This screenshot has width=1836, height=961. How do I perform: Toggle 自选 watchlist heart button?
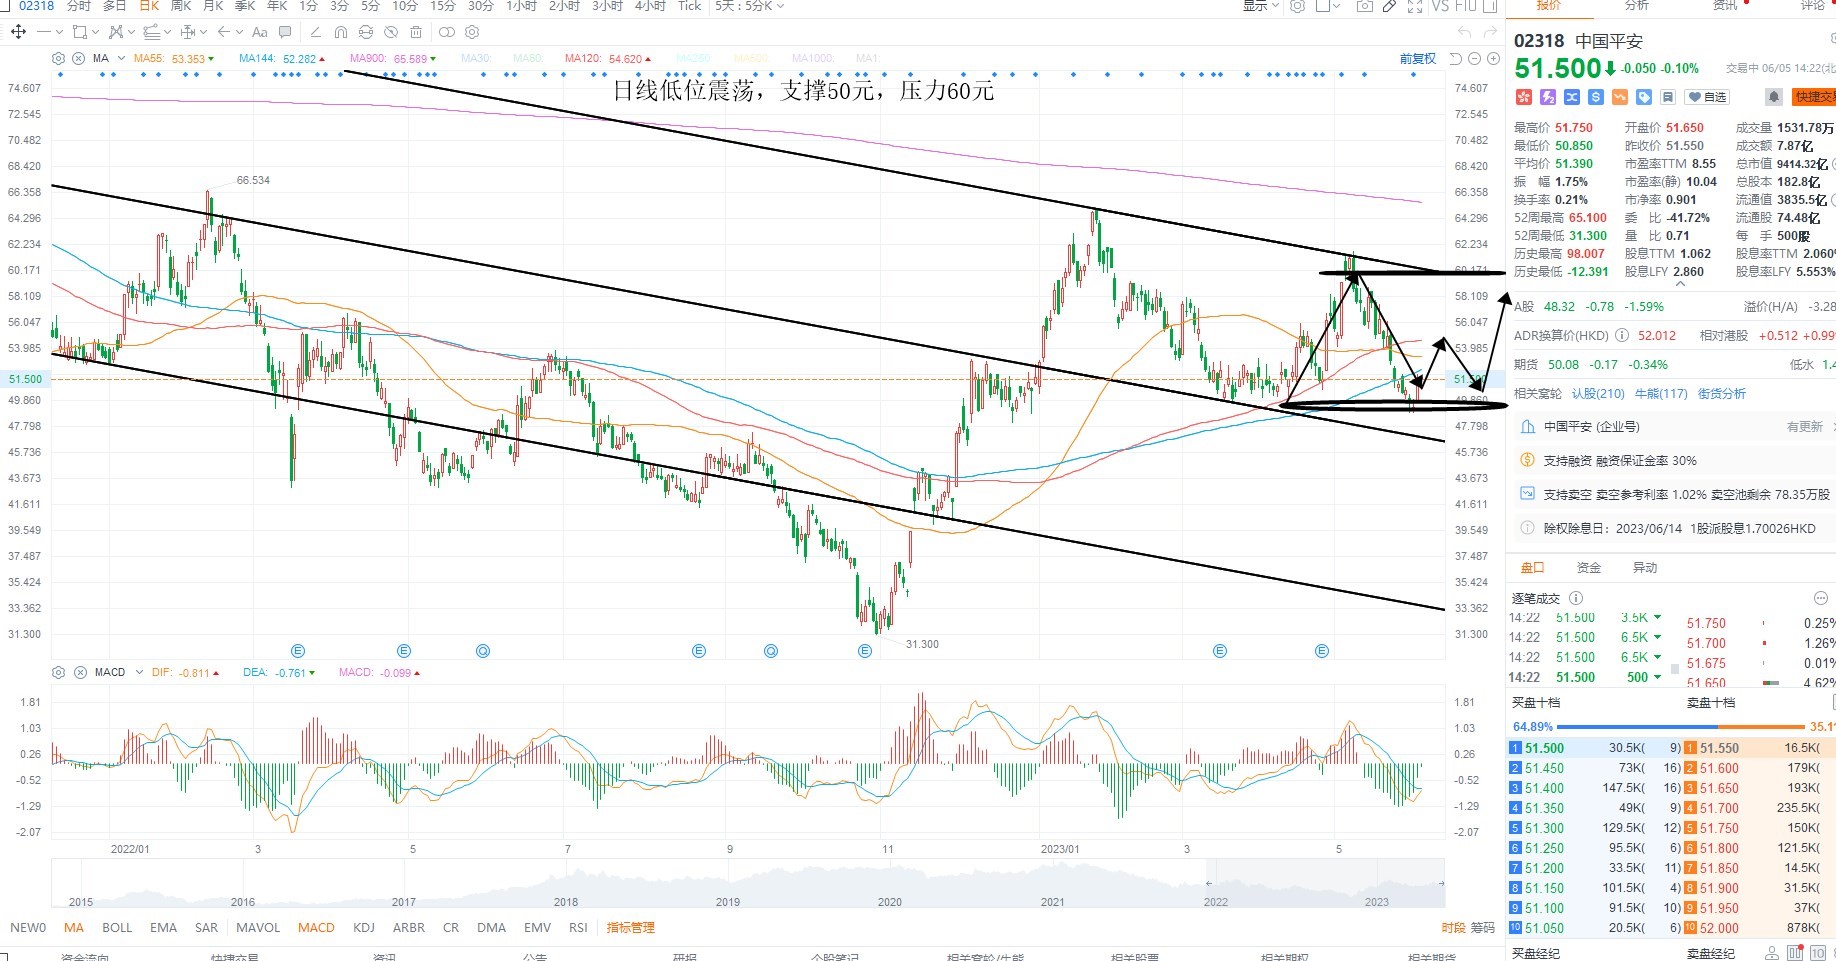pyautogui.click(x=1707, y=97)
